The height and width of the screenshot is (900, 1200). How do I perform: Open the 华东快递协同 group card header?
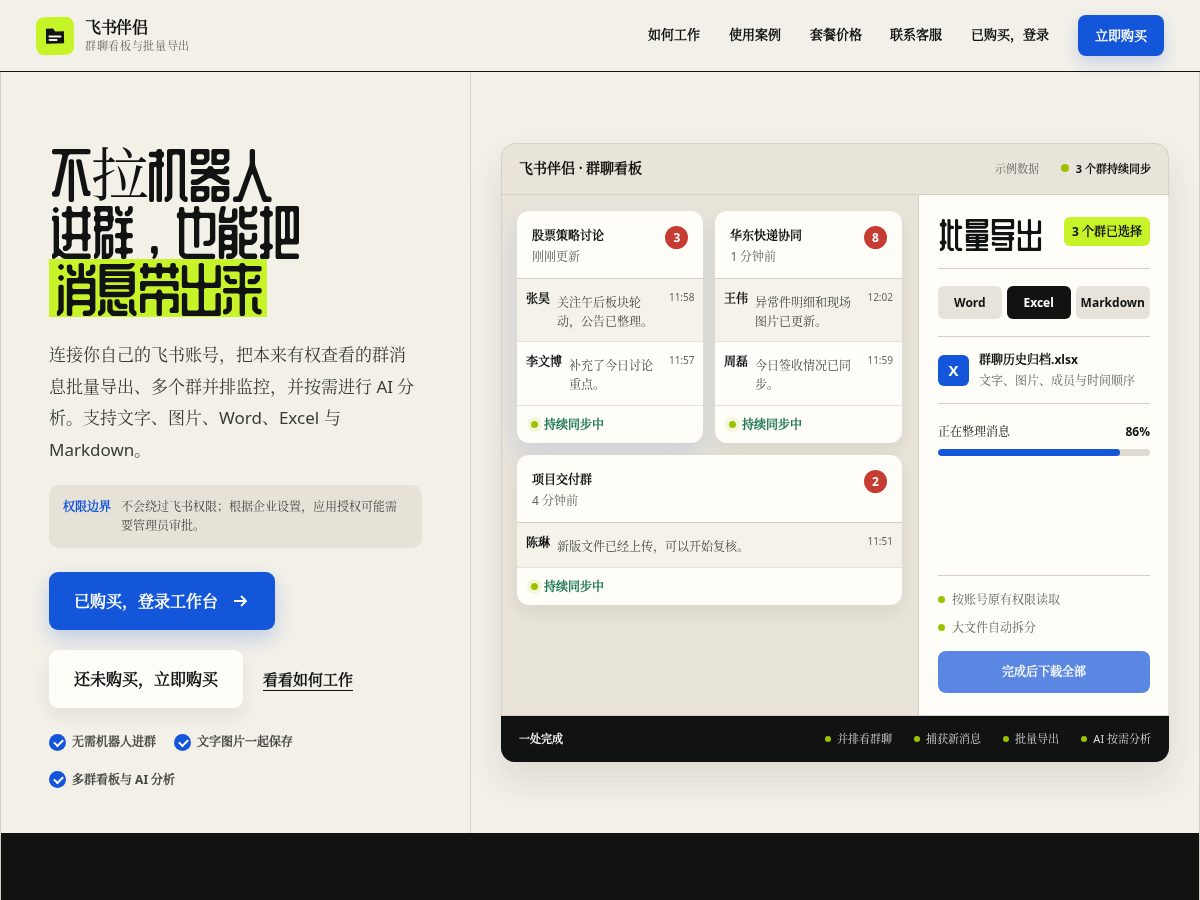click(808, 245)
